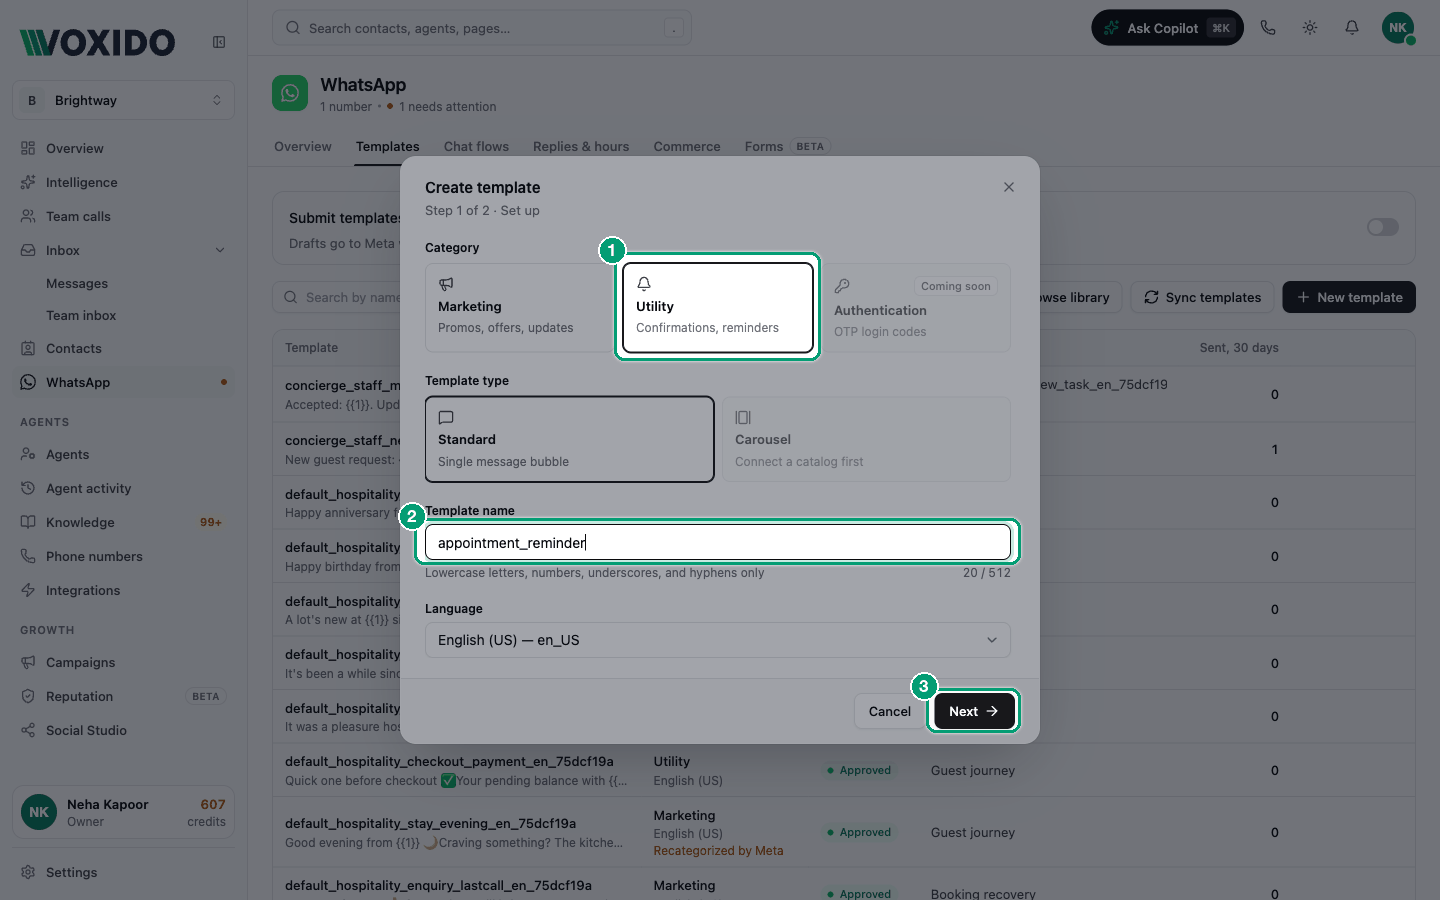The image size is (1440, 900).
Task: Open Knowledge in the sidebar
Action: pos(124,522)
